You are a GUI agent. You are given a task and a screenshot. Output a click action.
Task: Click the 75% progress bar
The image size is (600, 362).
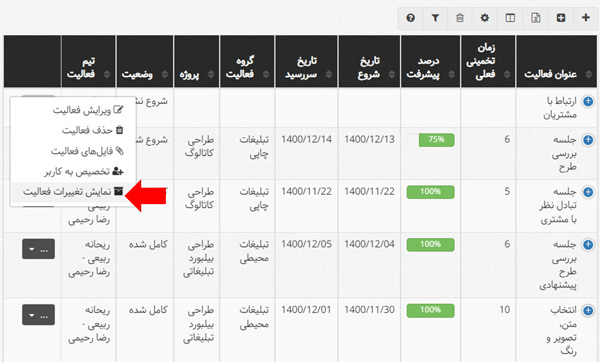(430, 140)
